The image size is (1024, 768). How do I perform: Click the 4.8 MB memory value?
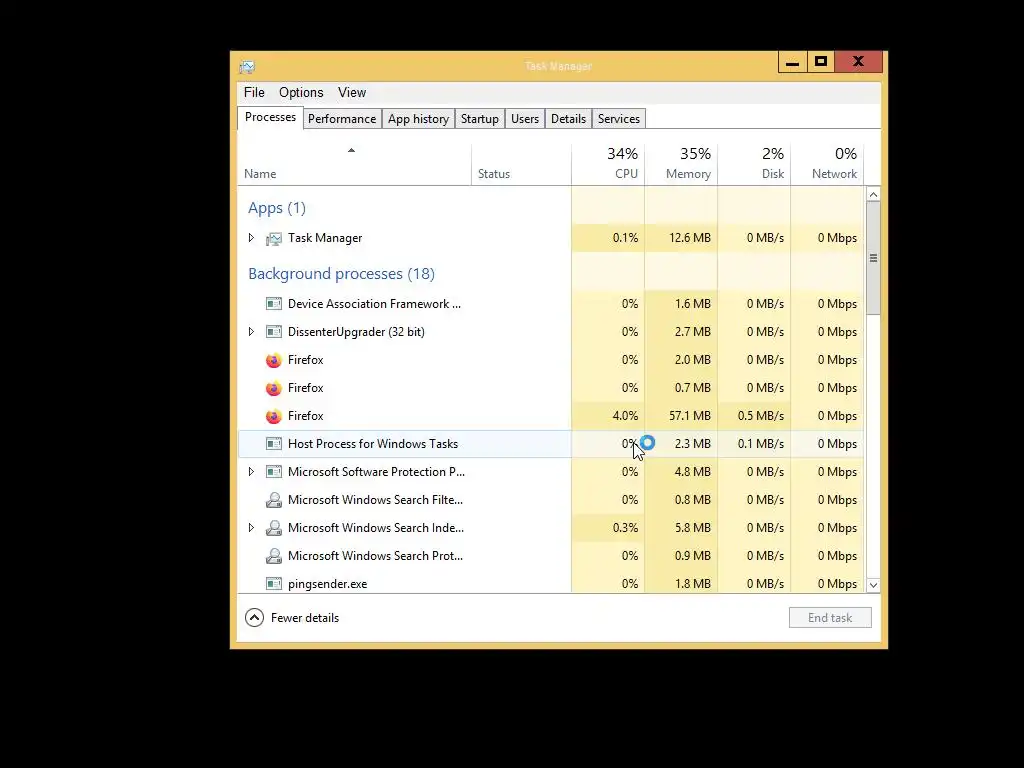click(692, 472)
